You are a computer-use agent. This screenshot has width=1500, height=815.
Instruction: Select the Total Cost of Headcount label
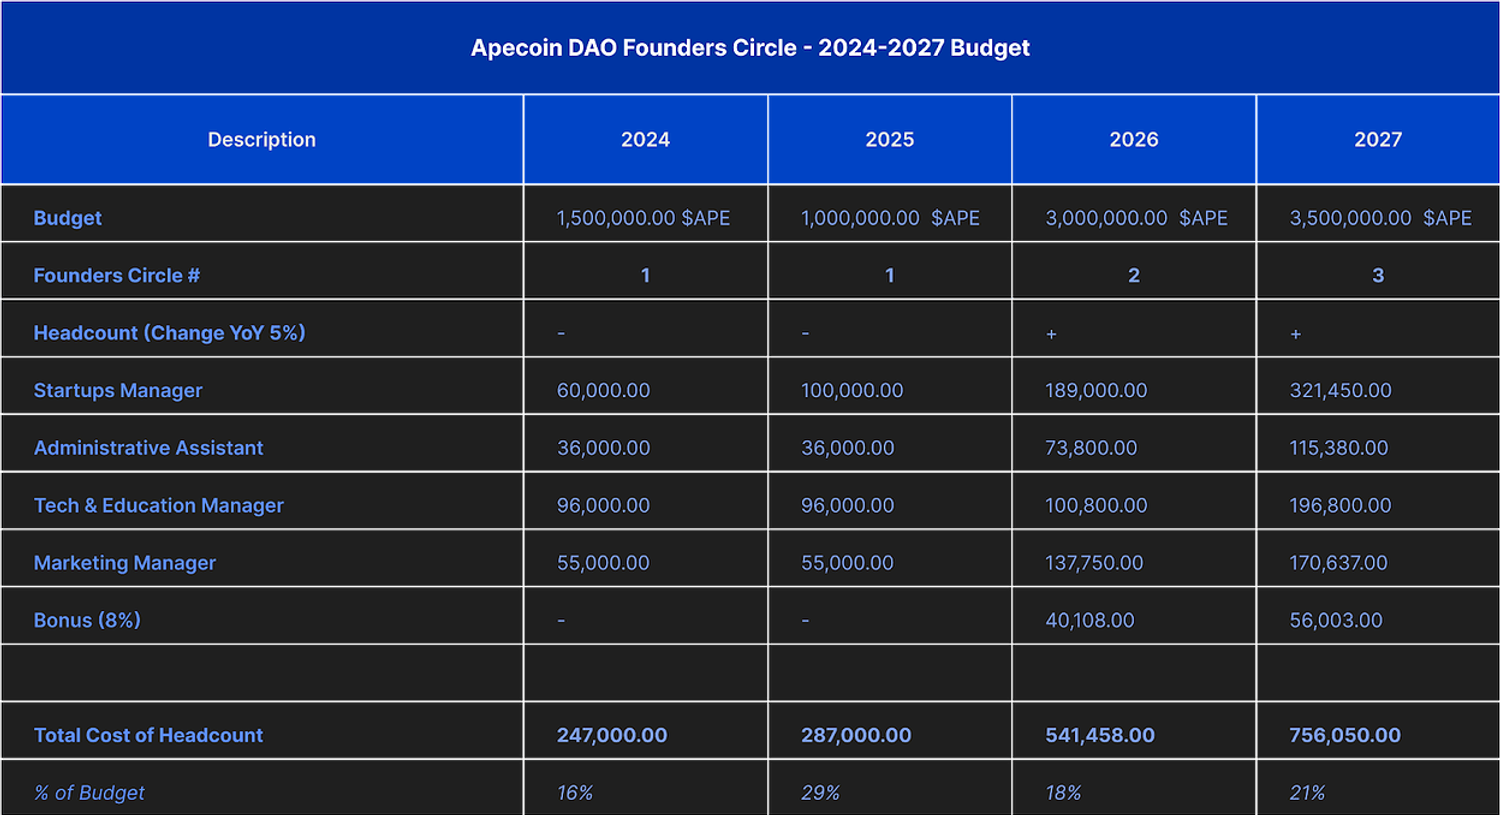point(148,736)
